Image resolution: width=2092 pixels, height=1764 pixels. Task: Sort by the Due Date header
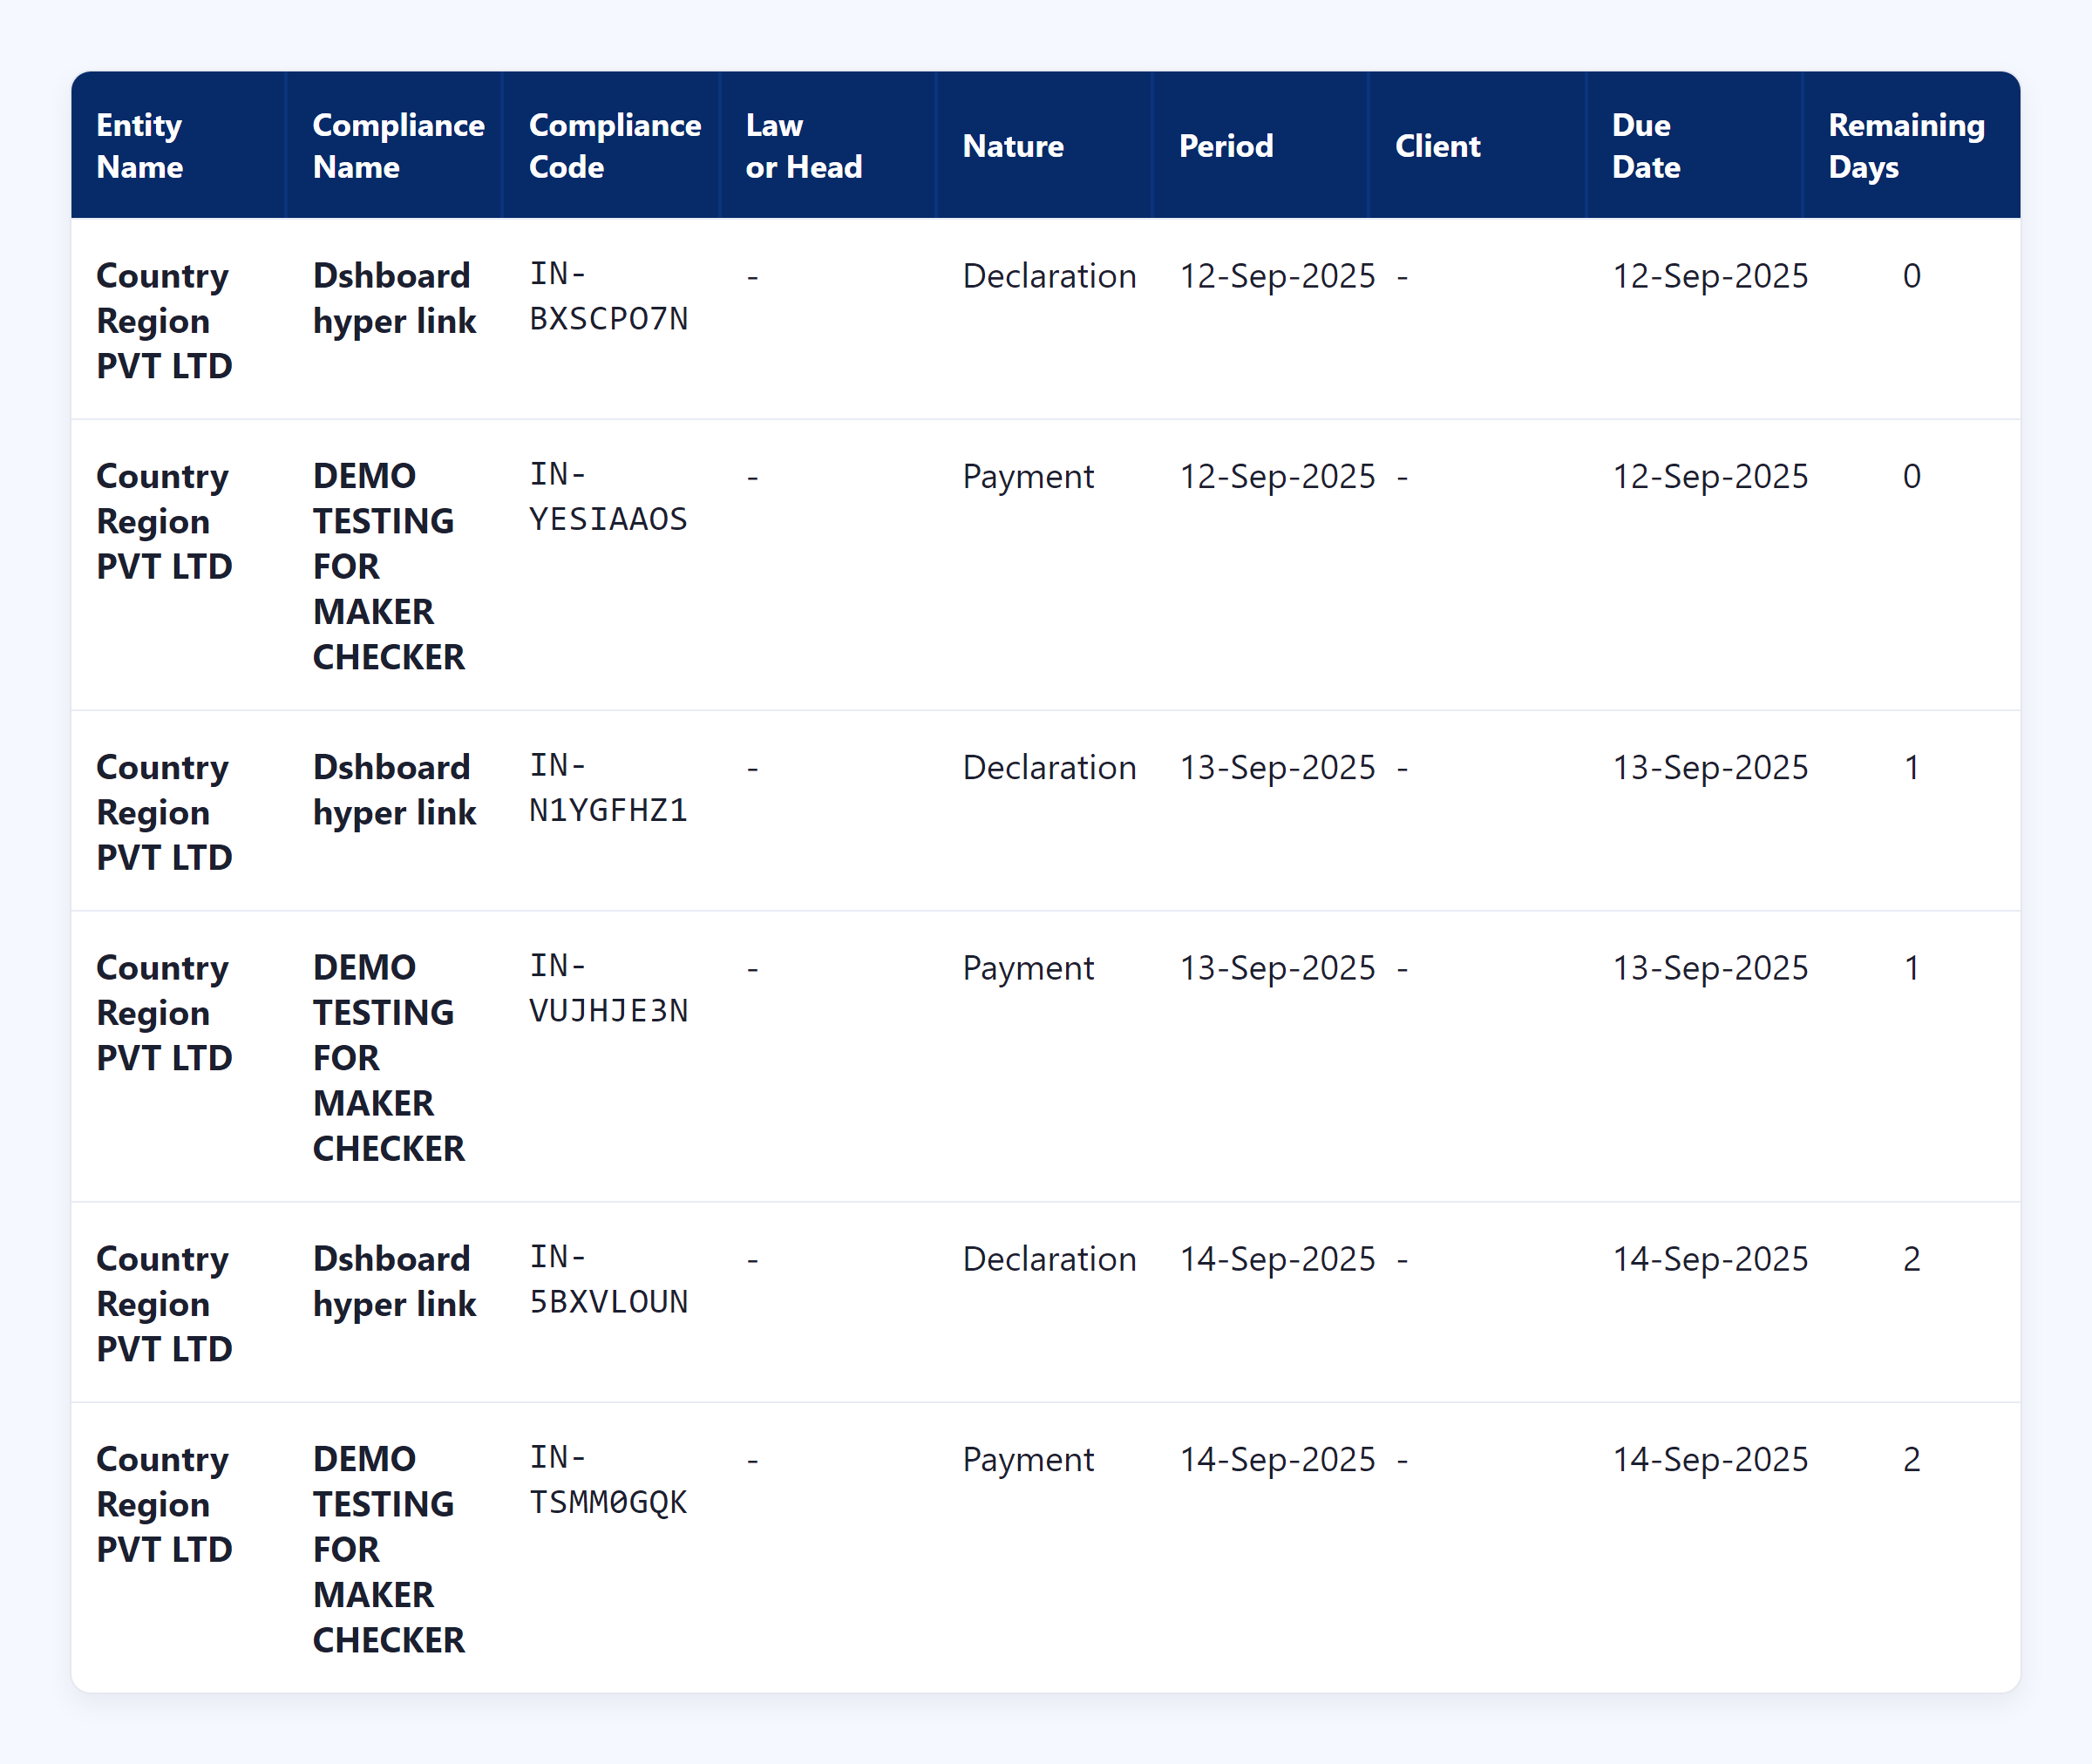pos(1645,146)
